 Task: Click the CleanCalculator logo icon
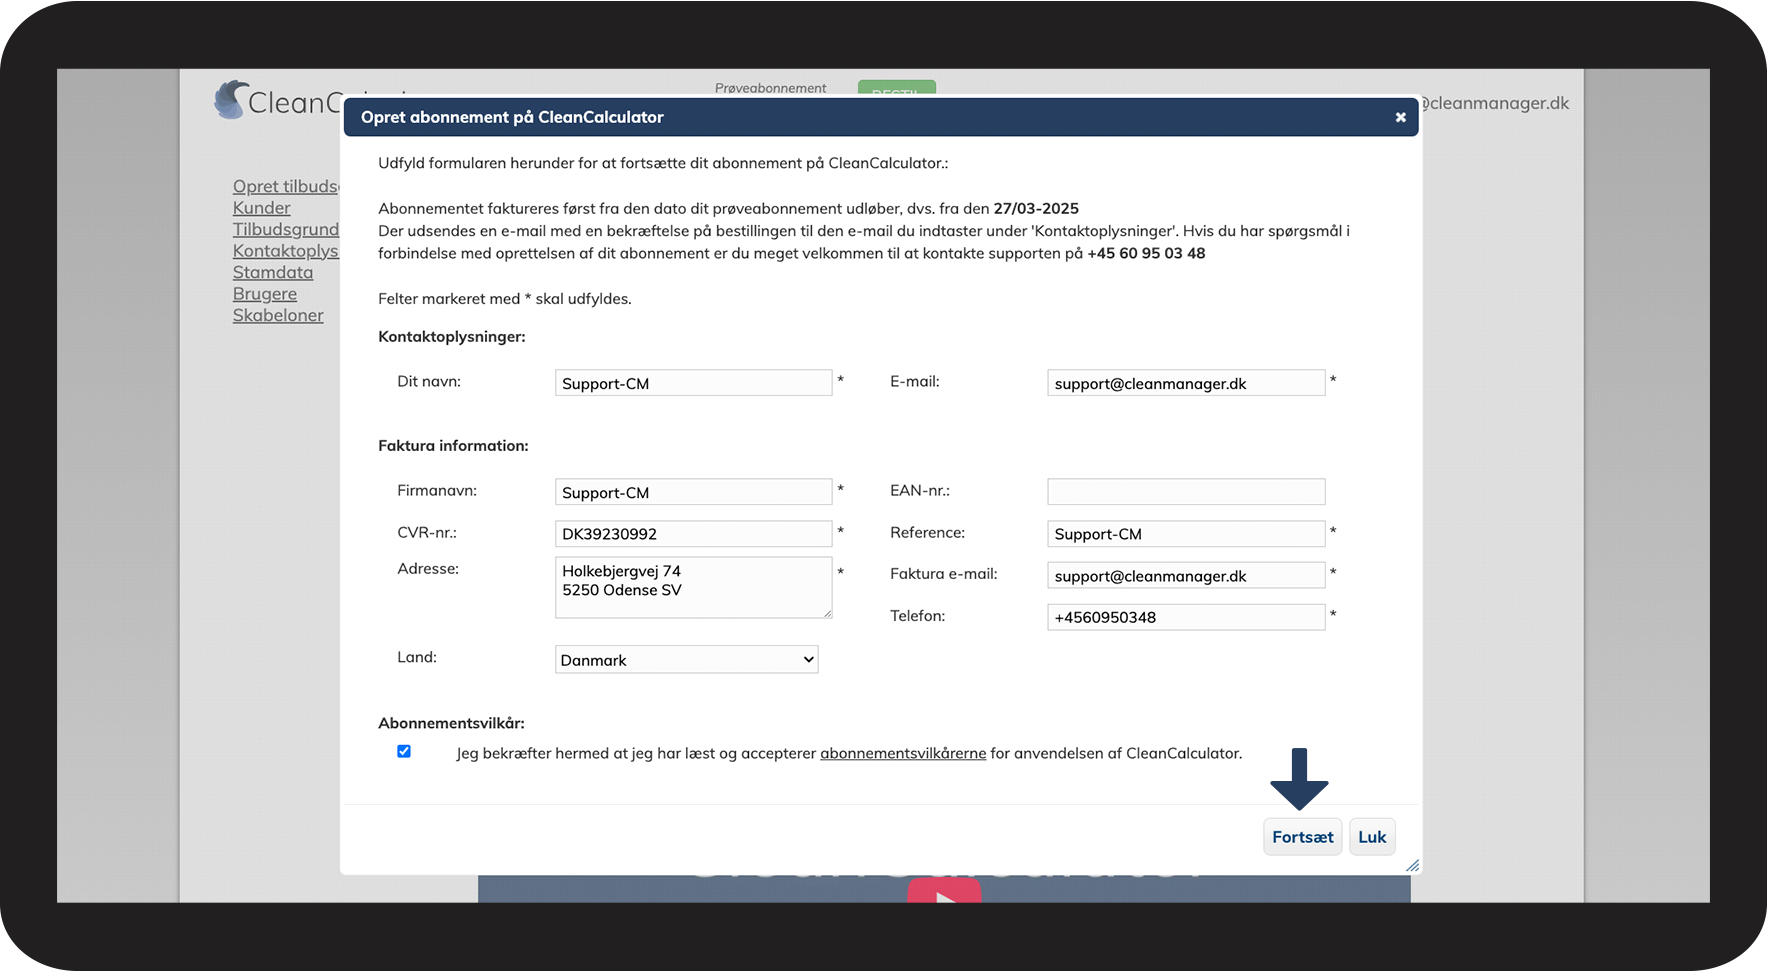click(x=231, y=100)
